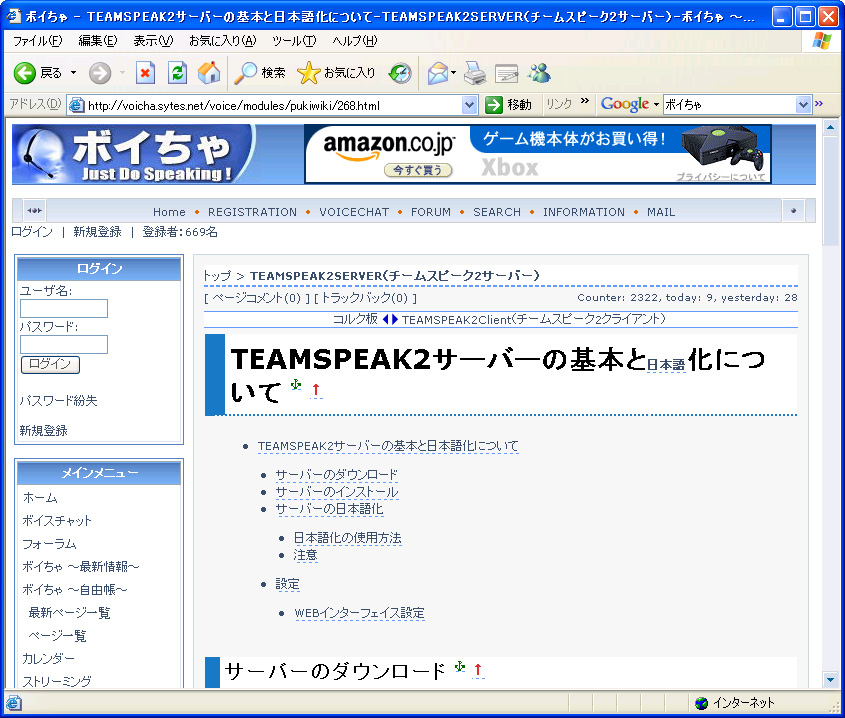Open the ヘルプ(H) menu

[355, 41]
